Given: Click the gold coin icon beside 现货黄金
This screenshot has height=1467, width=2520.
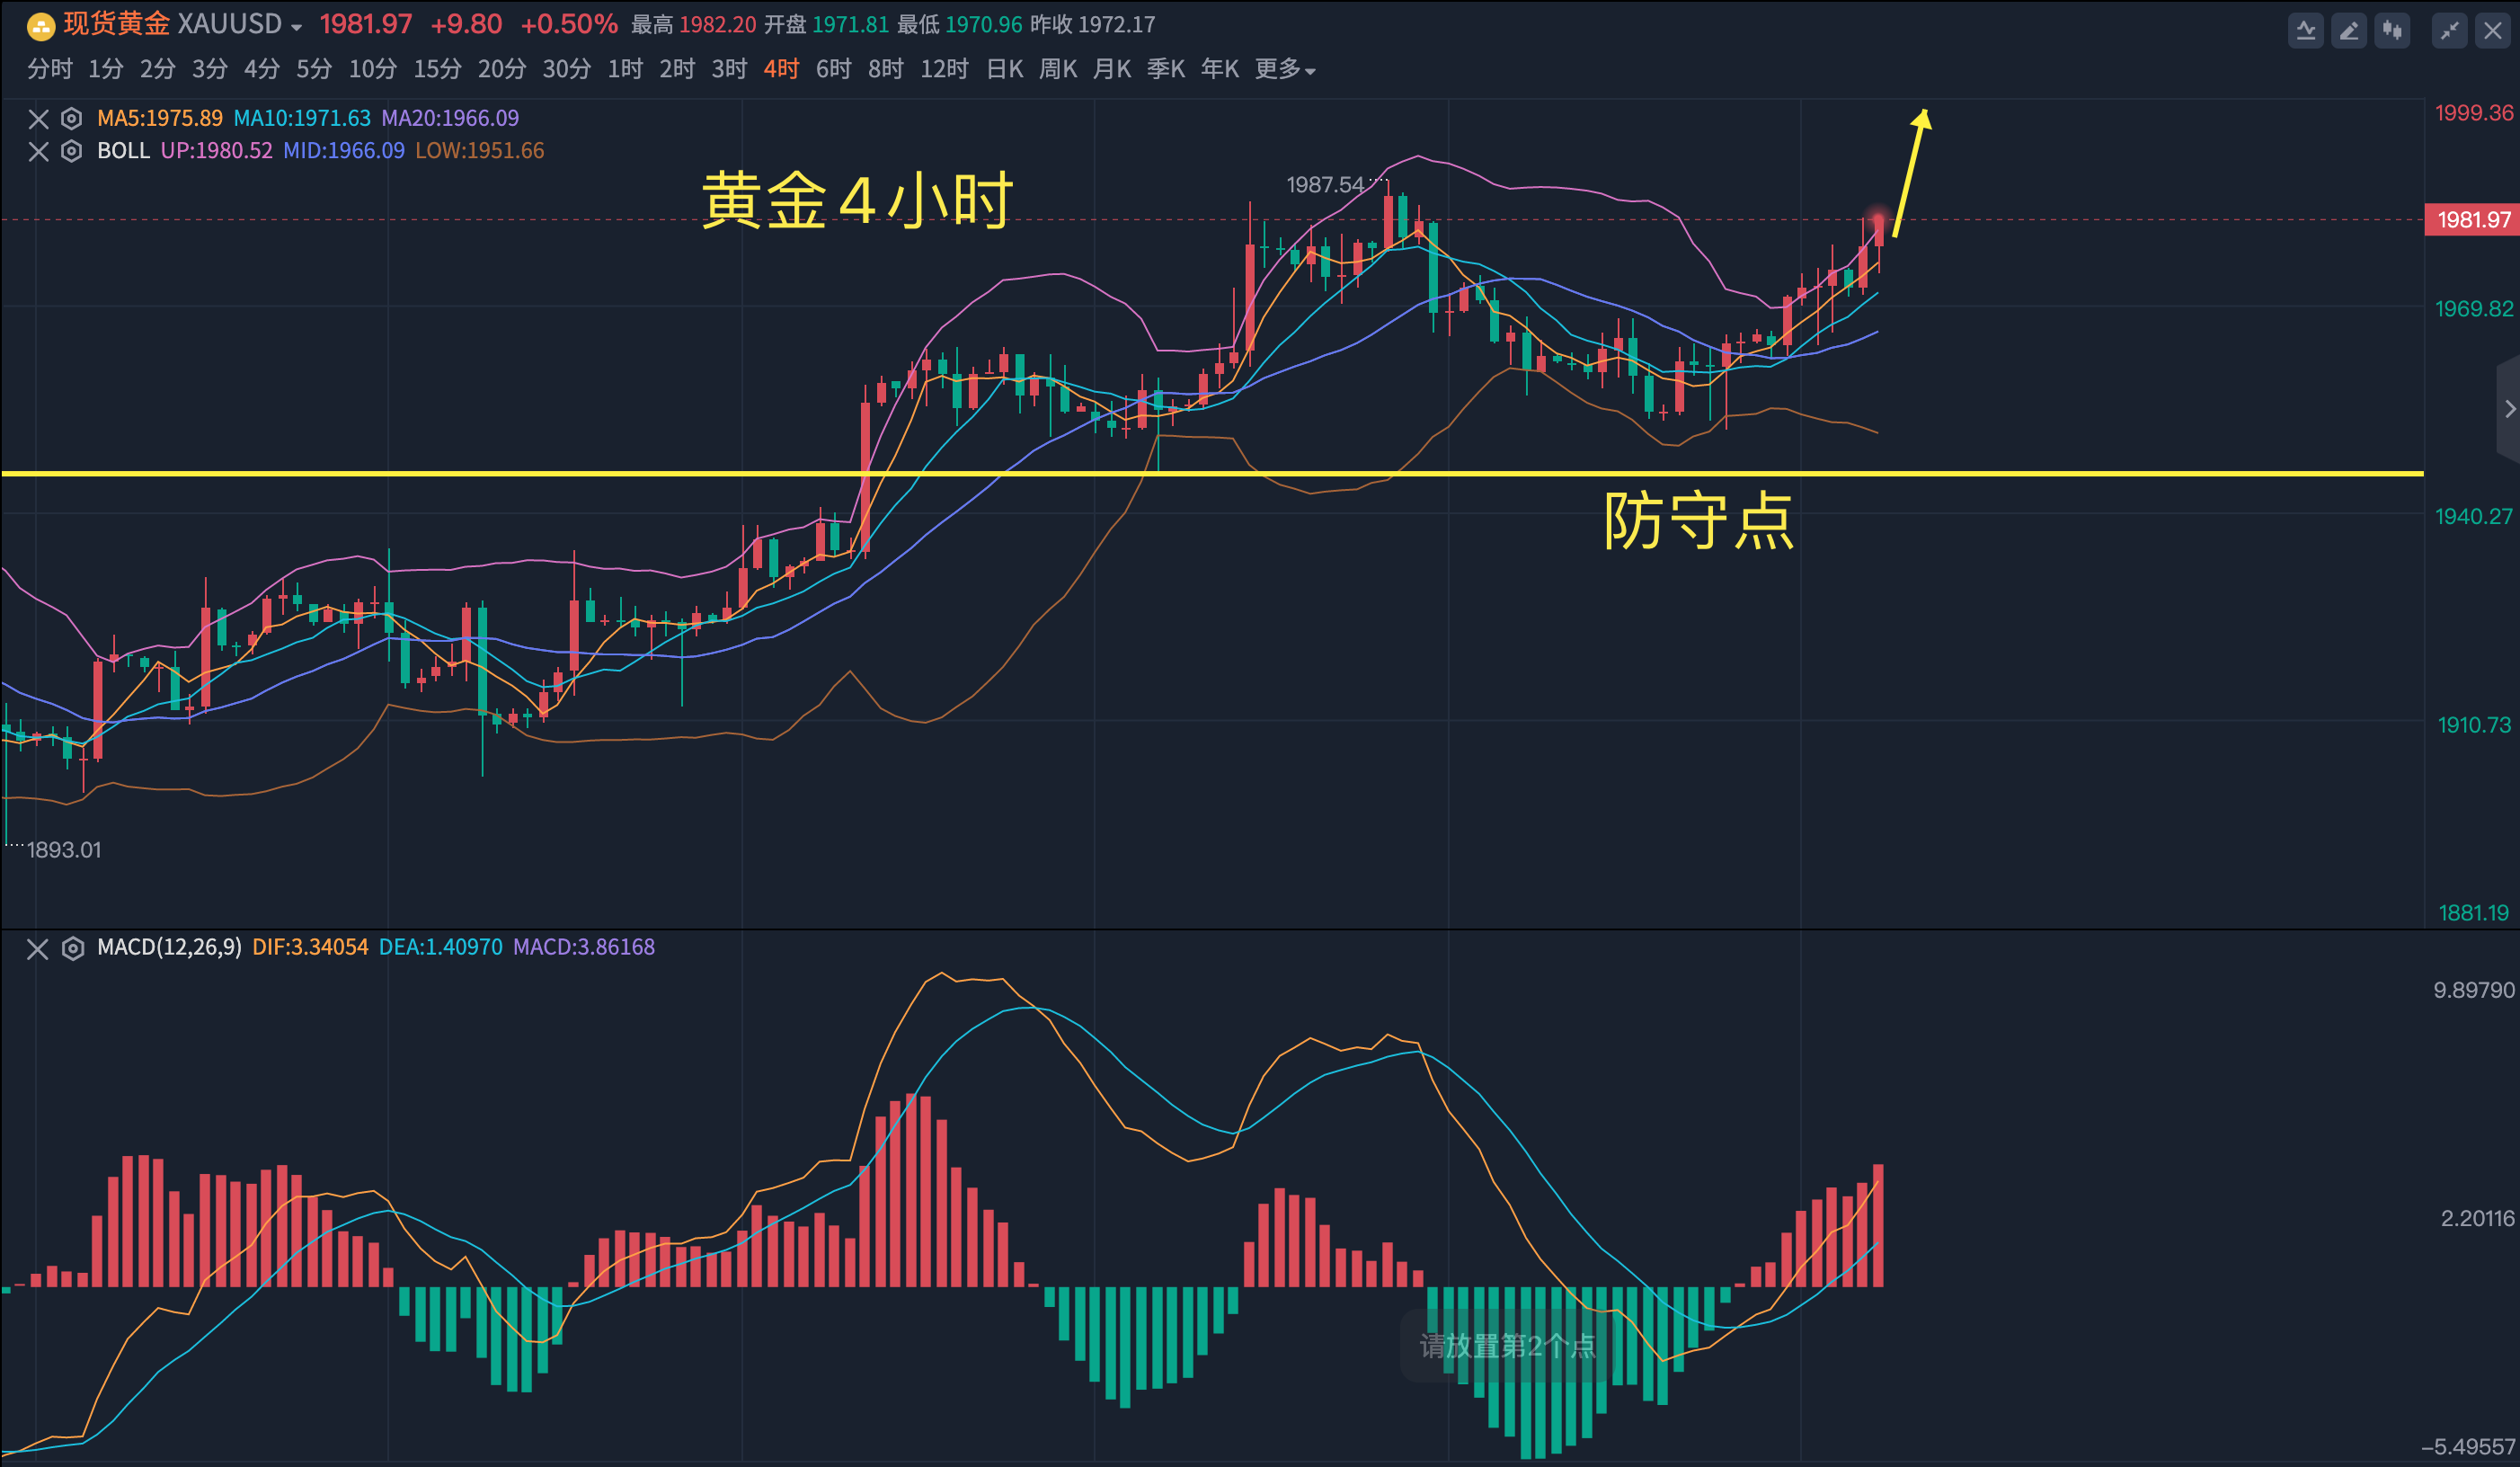Looking at the screenshot, I should (40, 26).
